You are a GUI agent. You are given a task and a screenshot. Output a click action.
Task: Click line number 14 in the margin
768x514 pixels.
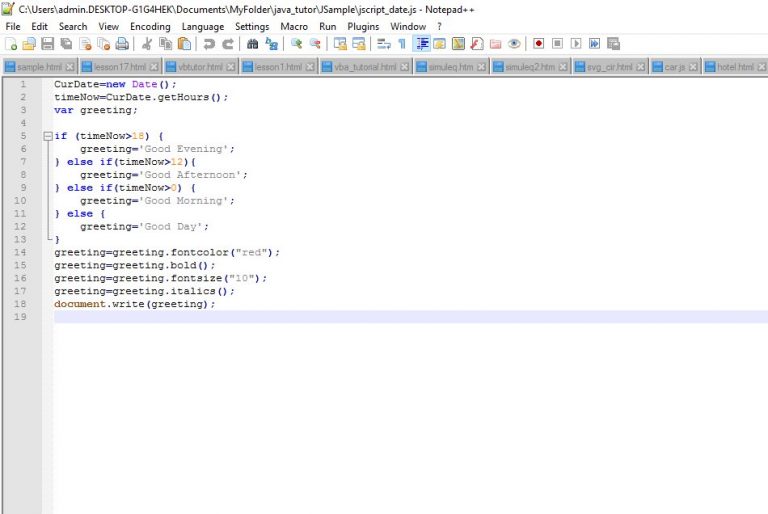[x=20, y=252]
